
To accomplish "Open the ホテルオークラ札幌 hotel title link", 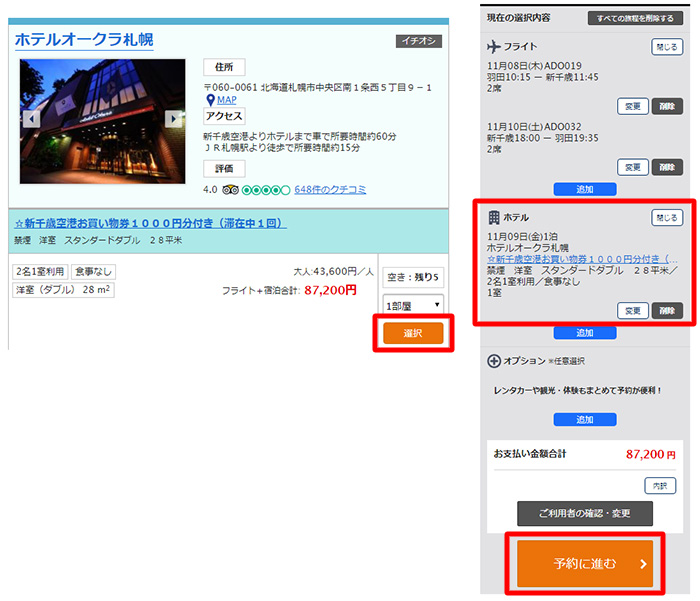I will 84,40.
